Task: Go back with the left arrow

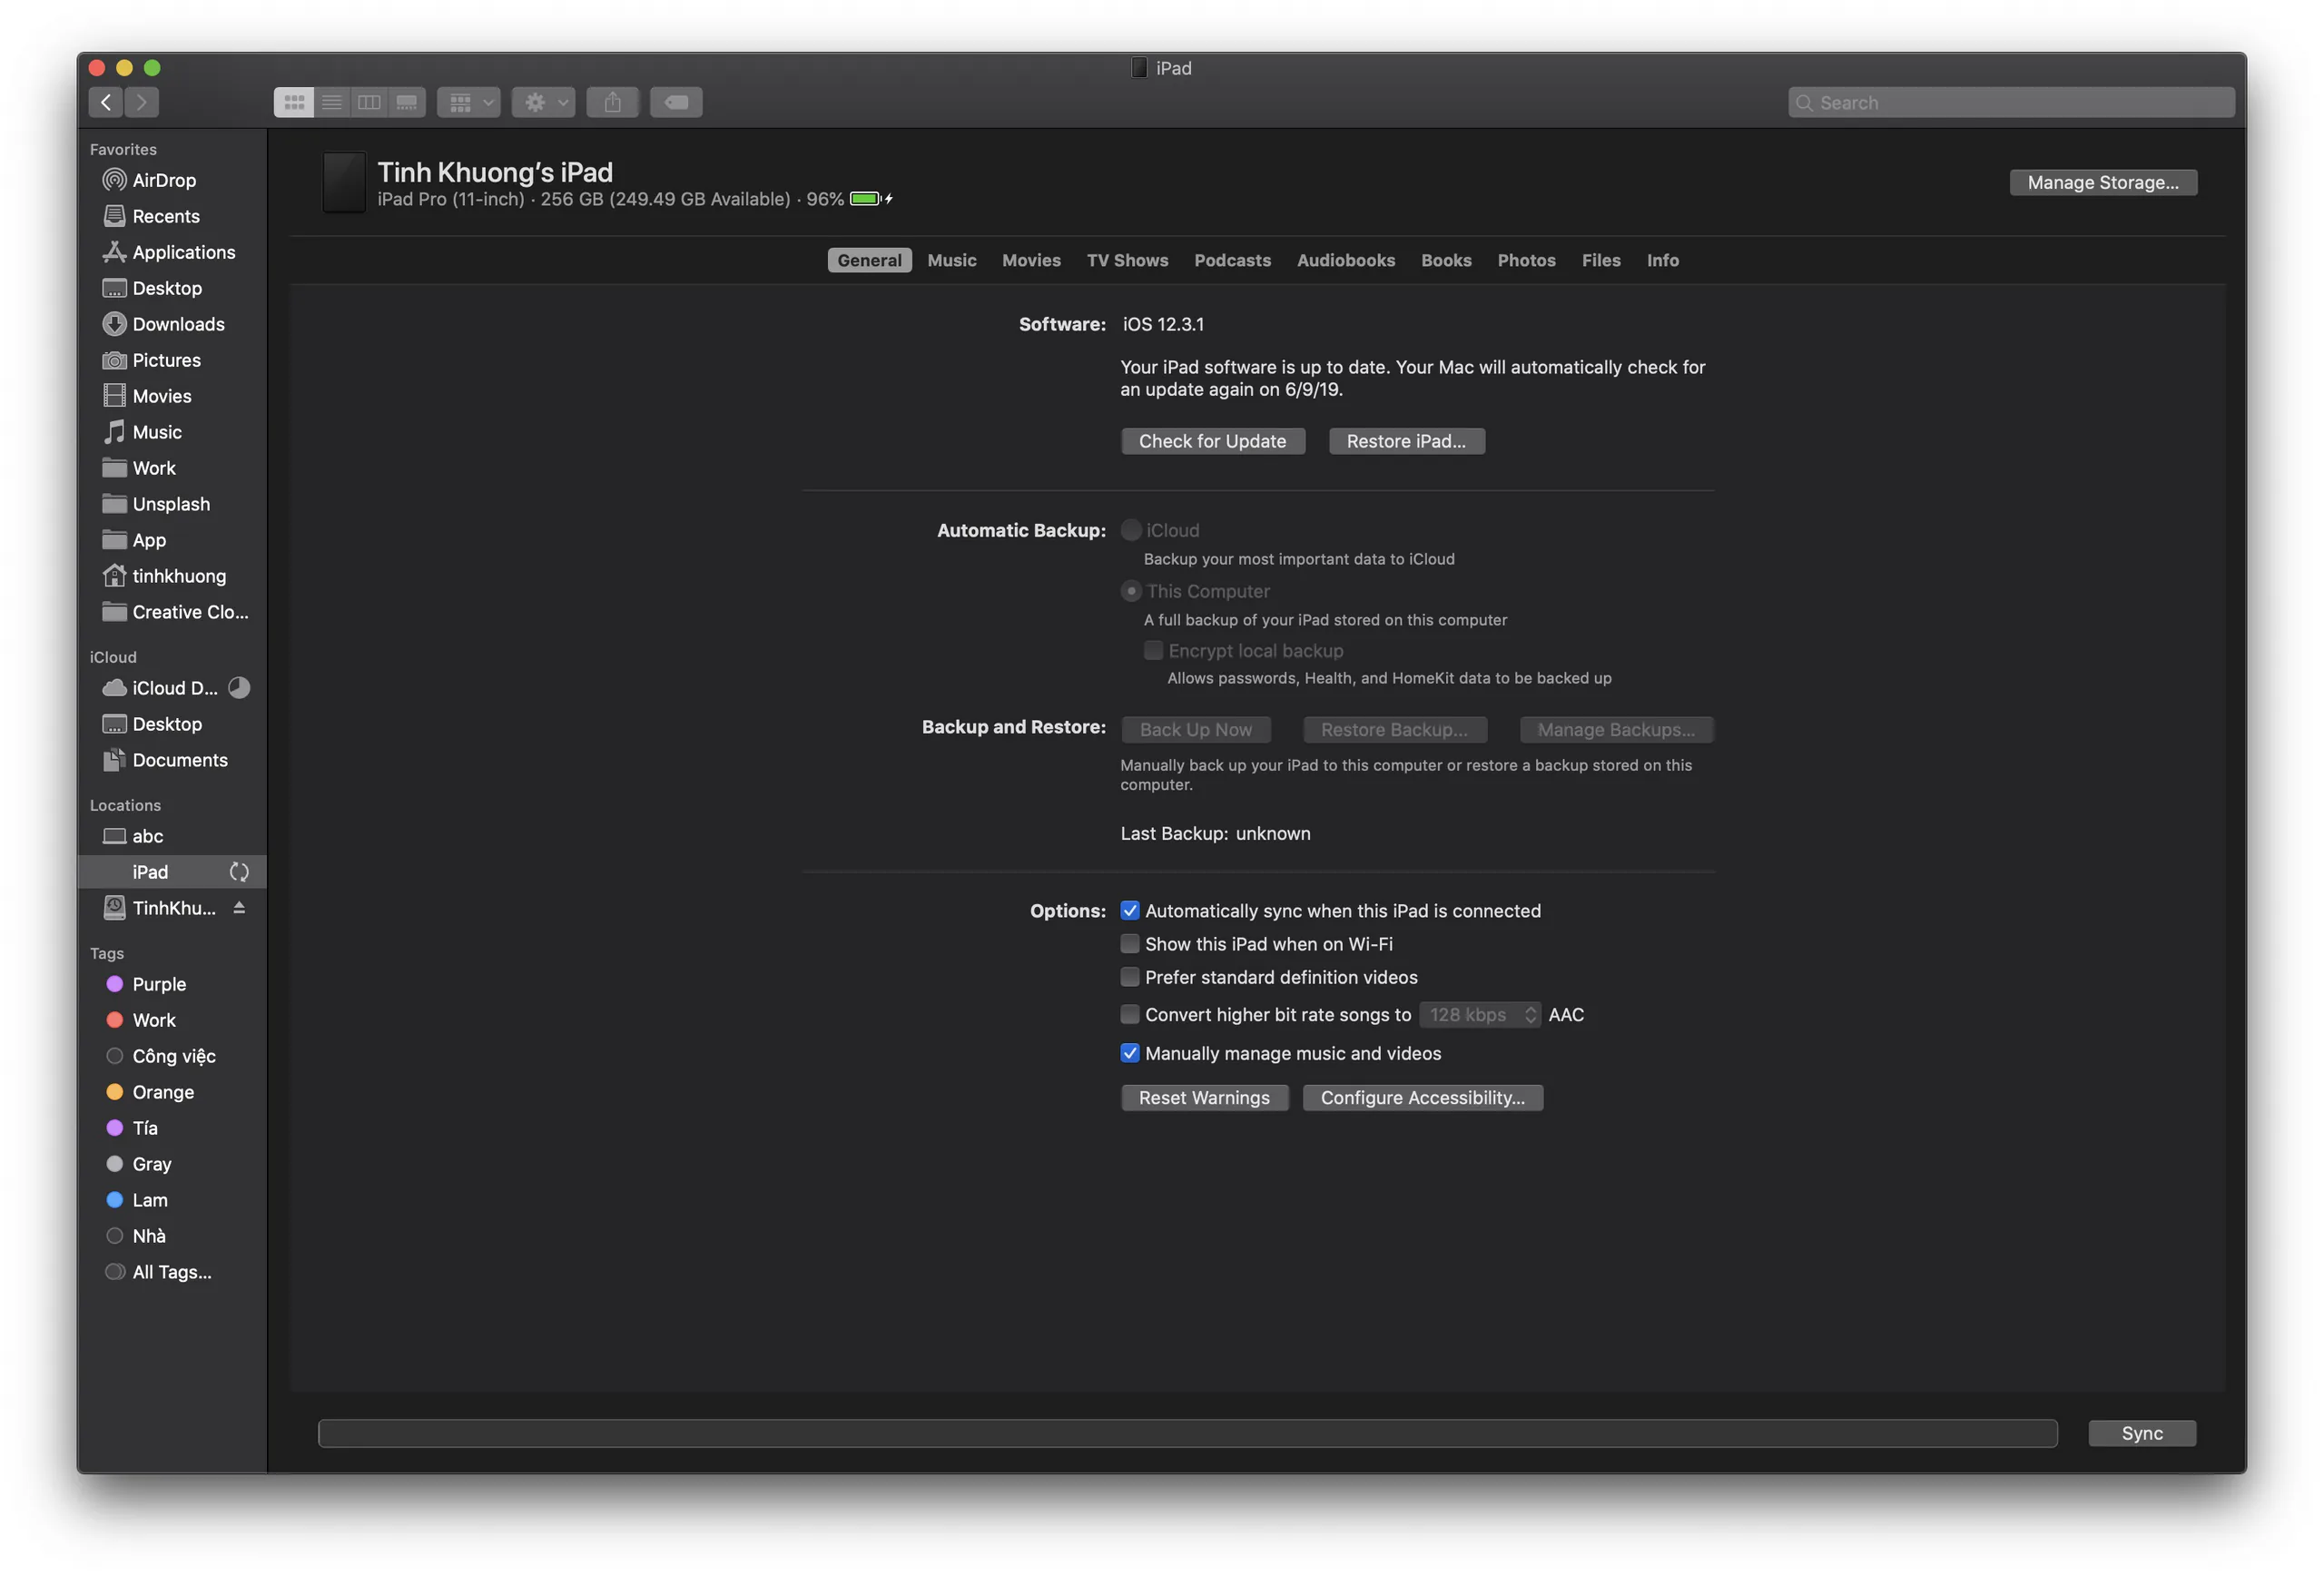Action: point(106,102)
